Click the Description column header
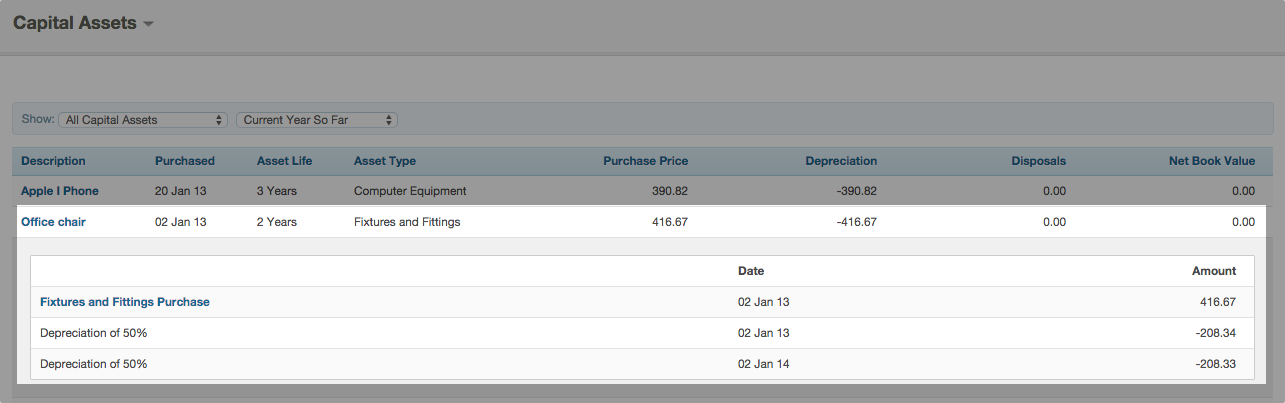The image size is (1285, 403). 53,161
